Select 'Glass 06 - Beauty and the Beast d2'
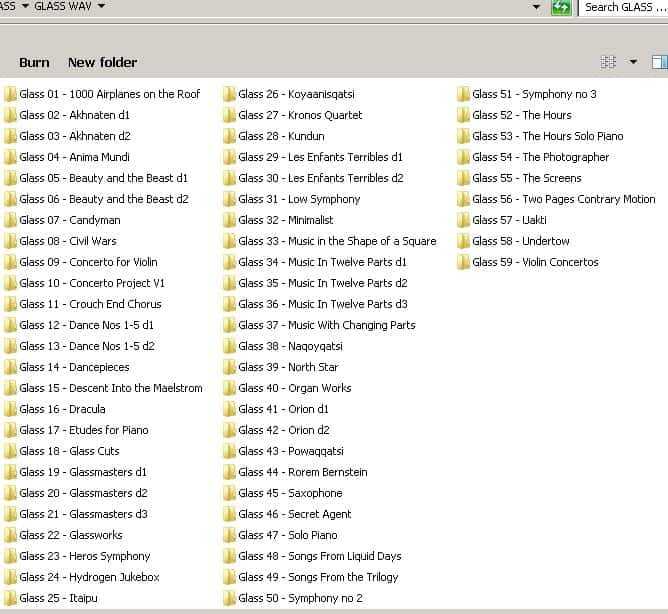This screenshot has width=668, height=614. click(x=104, y=199)
